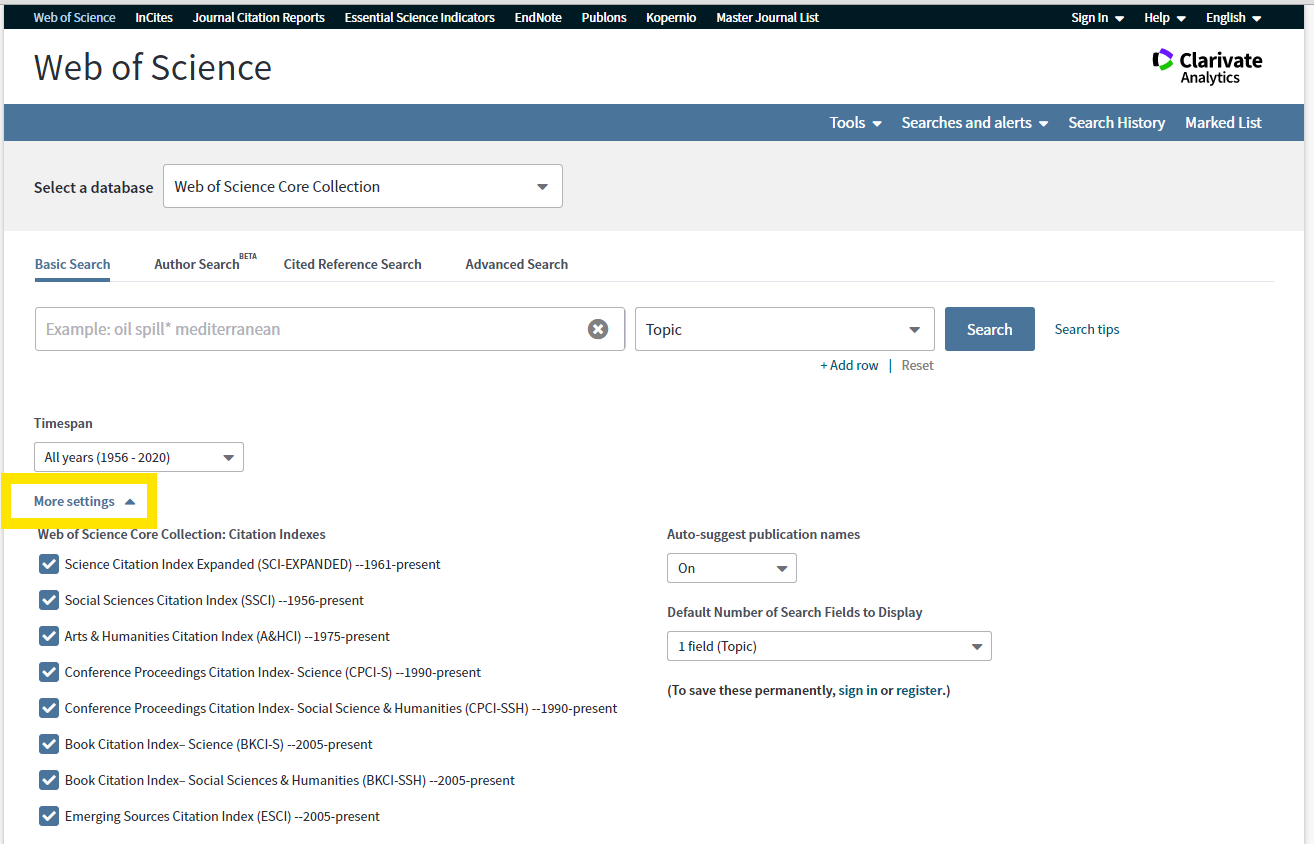Open the Auto-suggest publication names dropdown
Viewport: 1314px width, 844px height.
click(732, 568)
